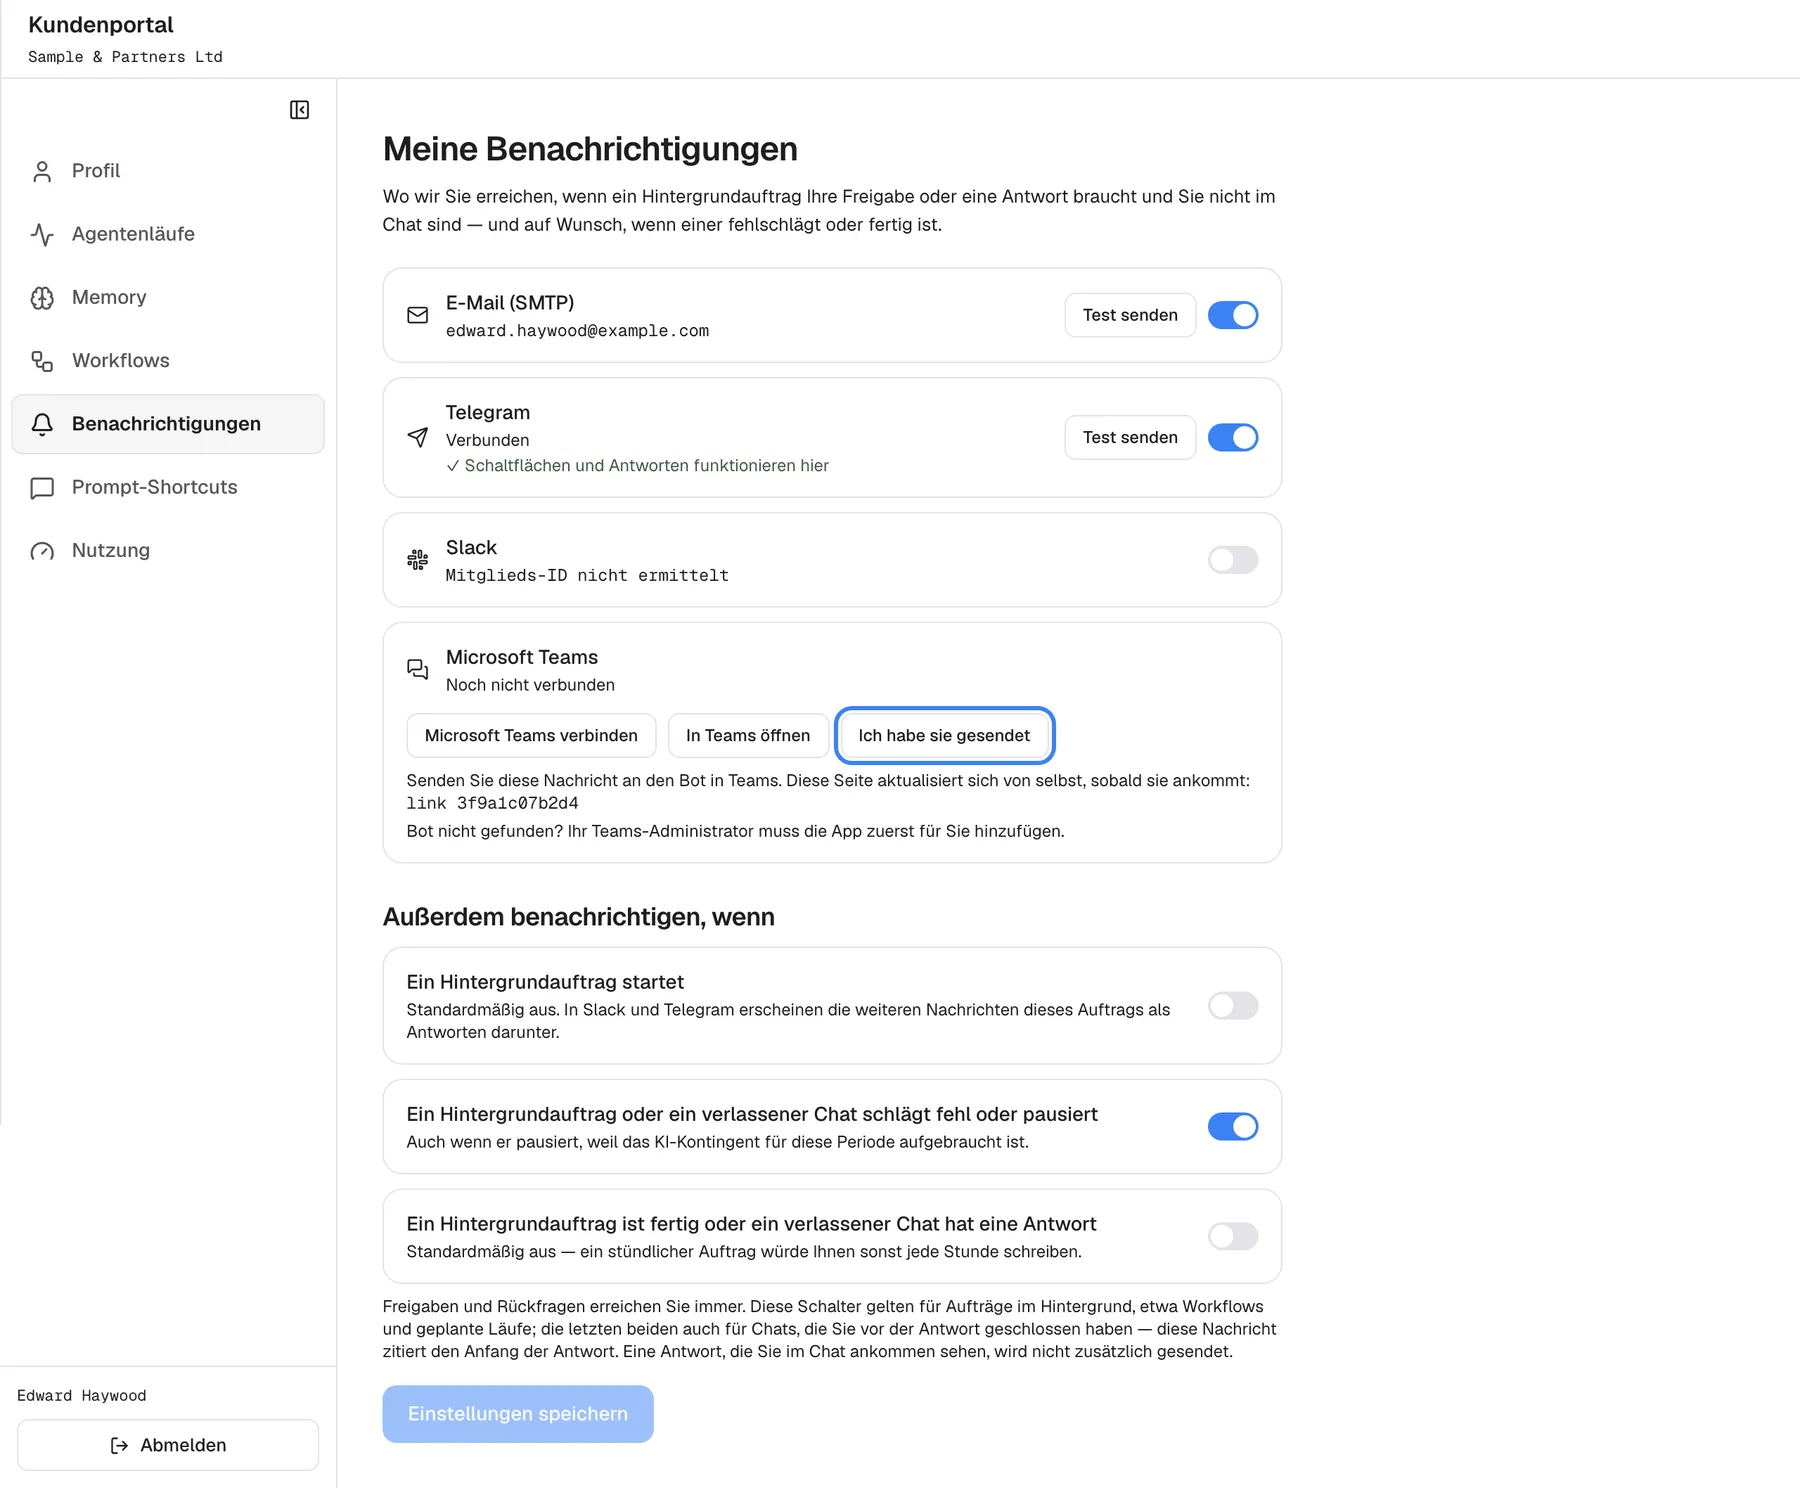The image size is (1800, 1488).
Task: Click the Telegram paper plane icon
Action: pyautogui.click(x=418, y=437)
